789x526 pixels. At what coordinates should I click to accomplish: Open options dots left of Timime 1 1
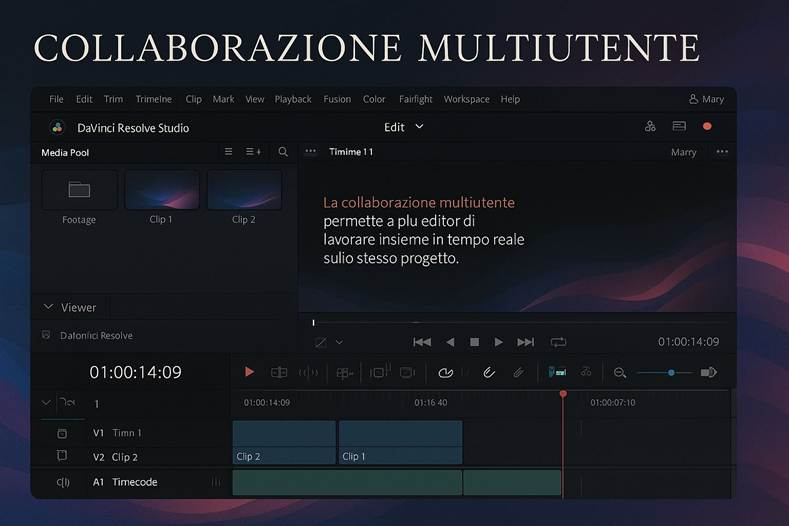pos(310,151)
